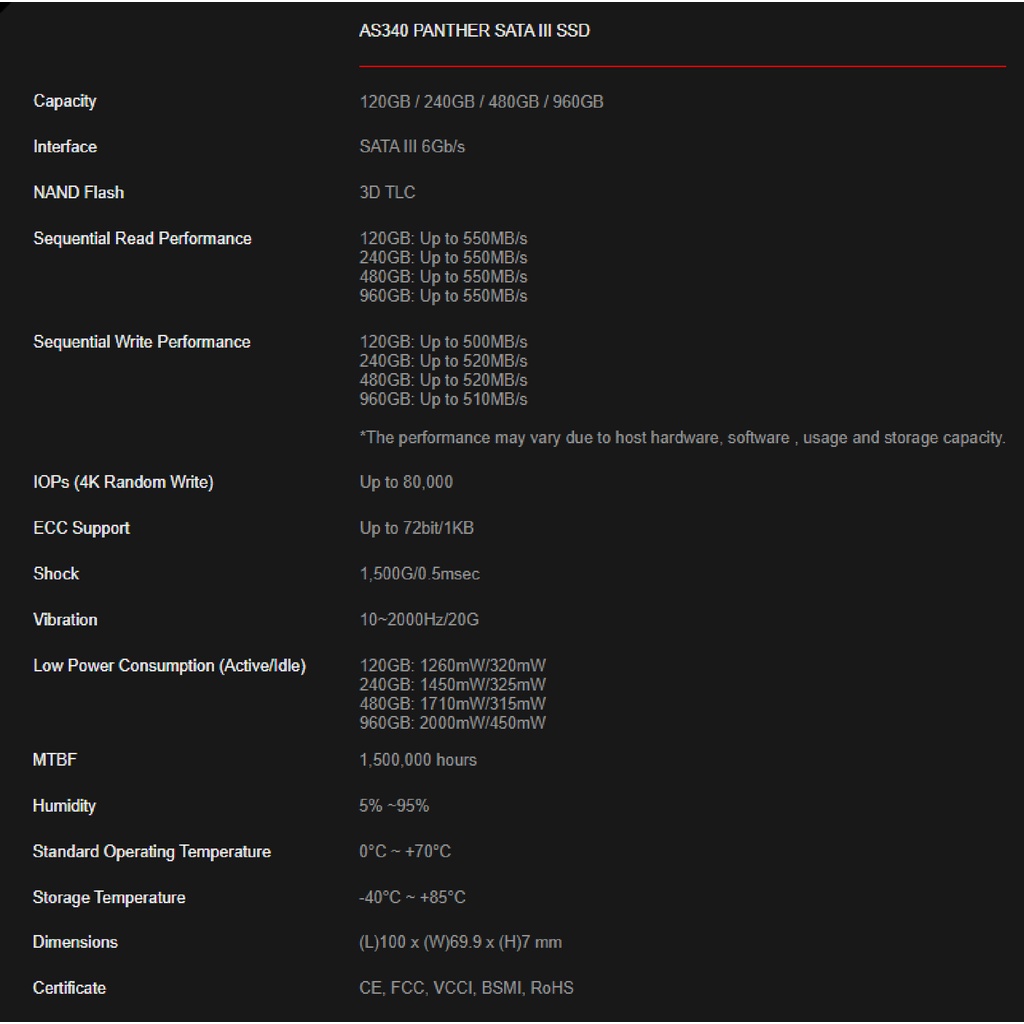Select the 10~2000Hz/20G vibration value
1024x1024 pixels.
click(x=419, y=620)
